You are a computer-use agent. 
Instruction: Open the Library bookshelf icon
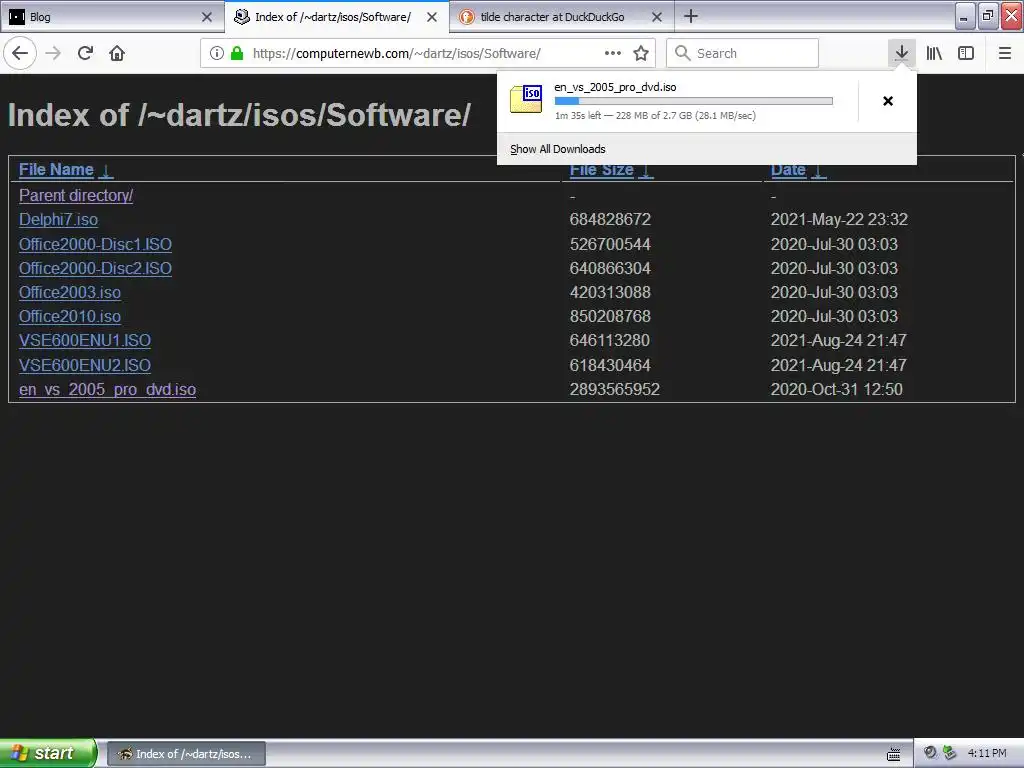pyautogui.click(x=934, y=53)
